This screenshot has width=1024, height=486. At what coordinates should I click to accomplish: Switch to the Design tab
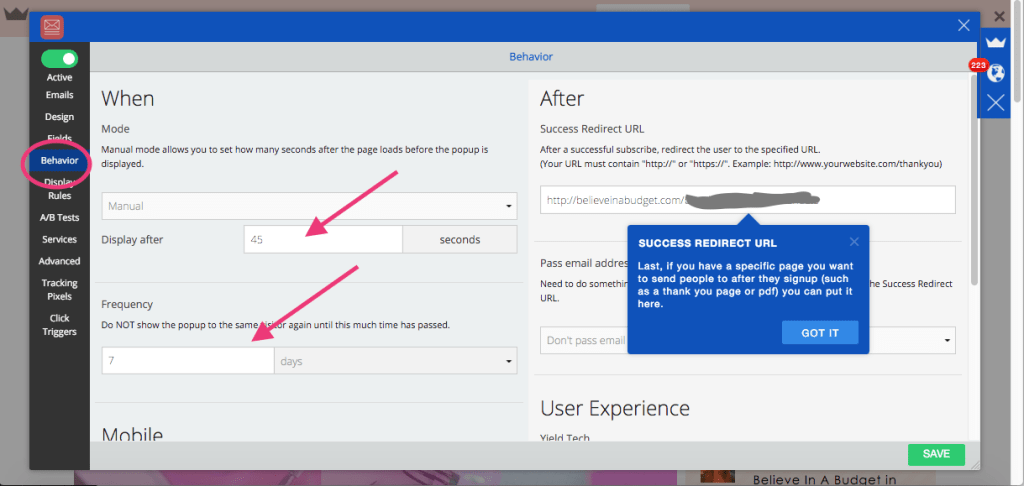(x=59, y=117)
